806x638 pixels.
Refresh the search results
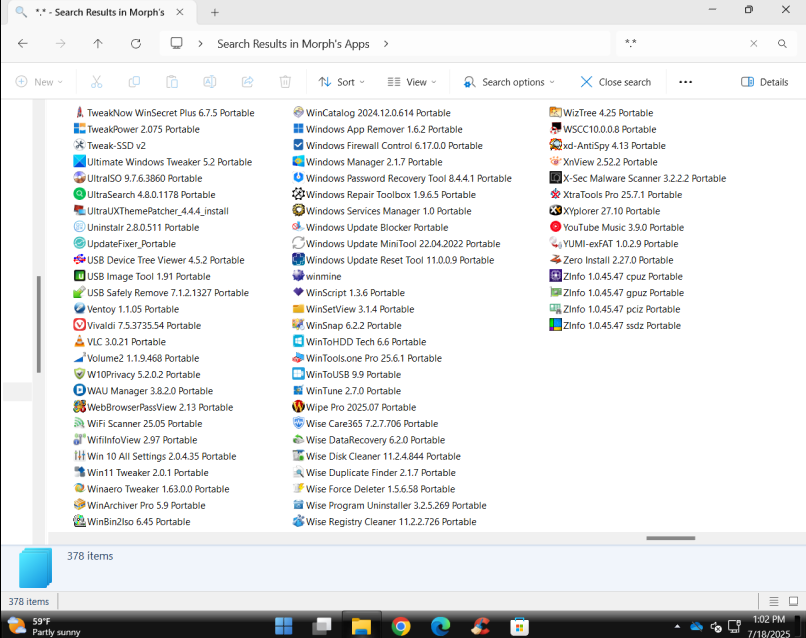coord(136,44)
